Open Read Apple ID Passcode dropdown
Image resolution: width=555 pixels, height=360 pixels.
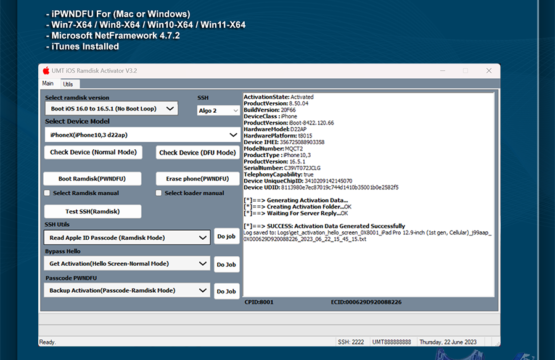[127, 238]
